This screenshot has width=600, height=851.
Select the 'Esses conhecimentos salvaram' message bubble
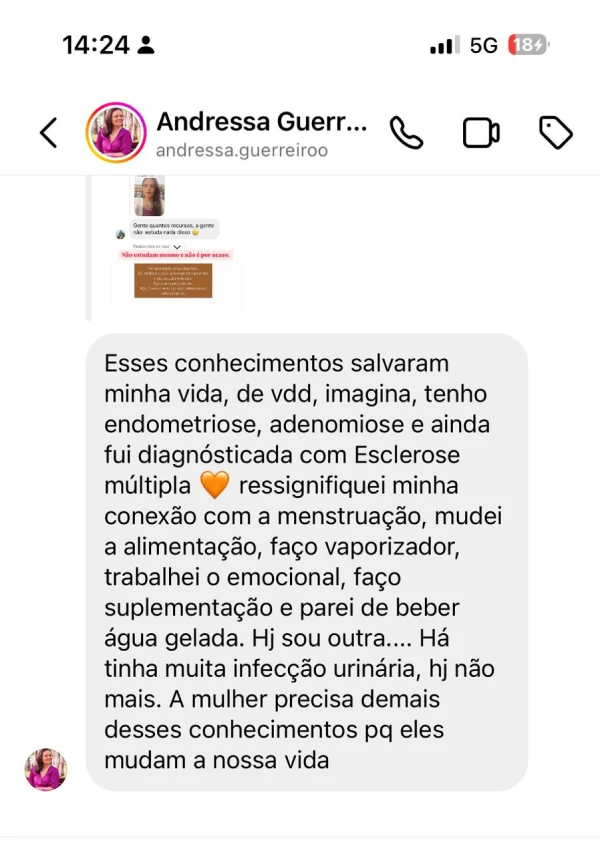307,562
